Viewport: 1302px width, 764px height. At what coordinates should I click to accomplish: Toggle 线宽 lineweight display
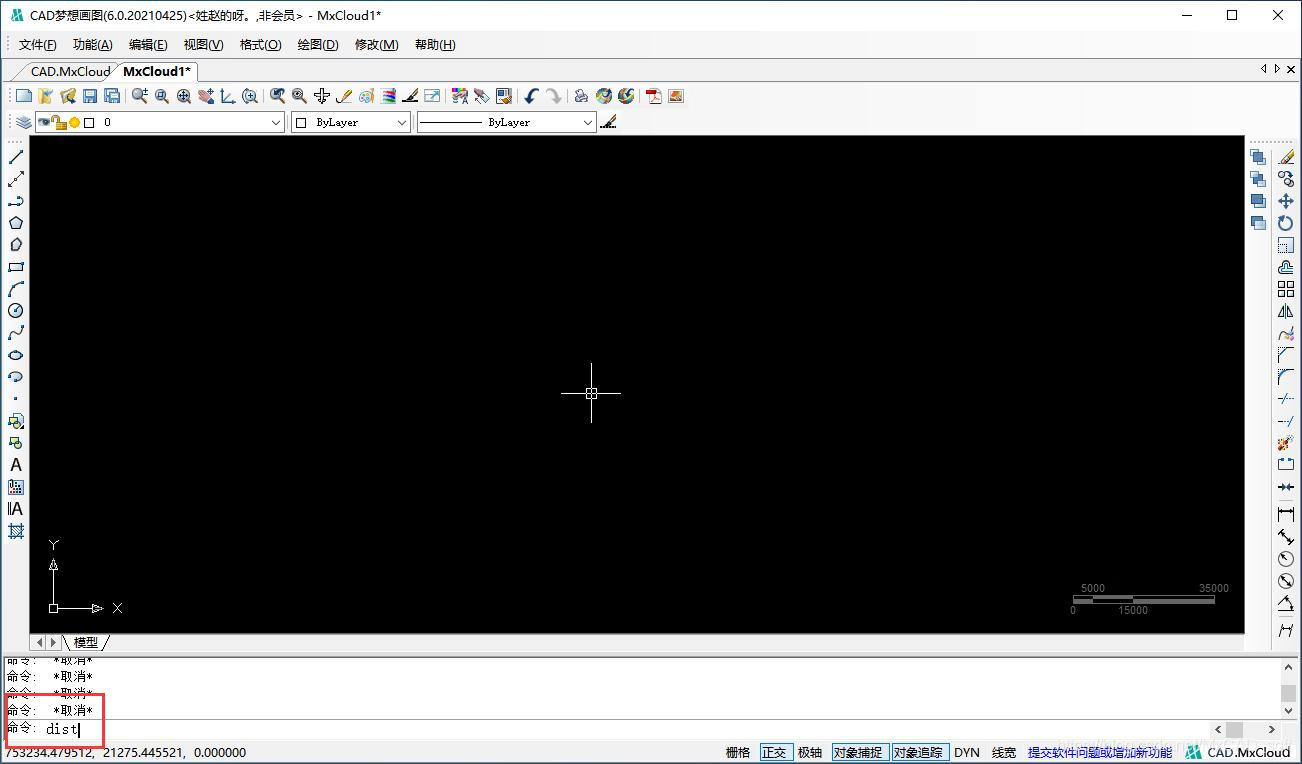coord(1004,752)
